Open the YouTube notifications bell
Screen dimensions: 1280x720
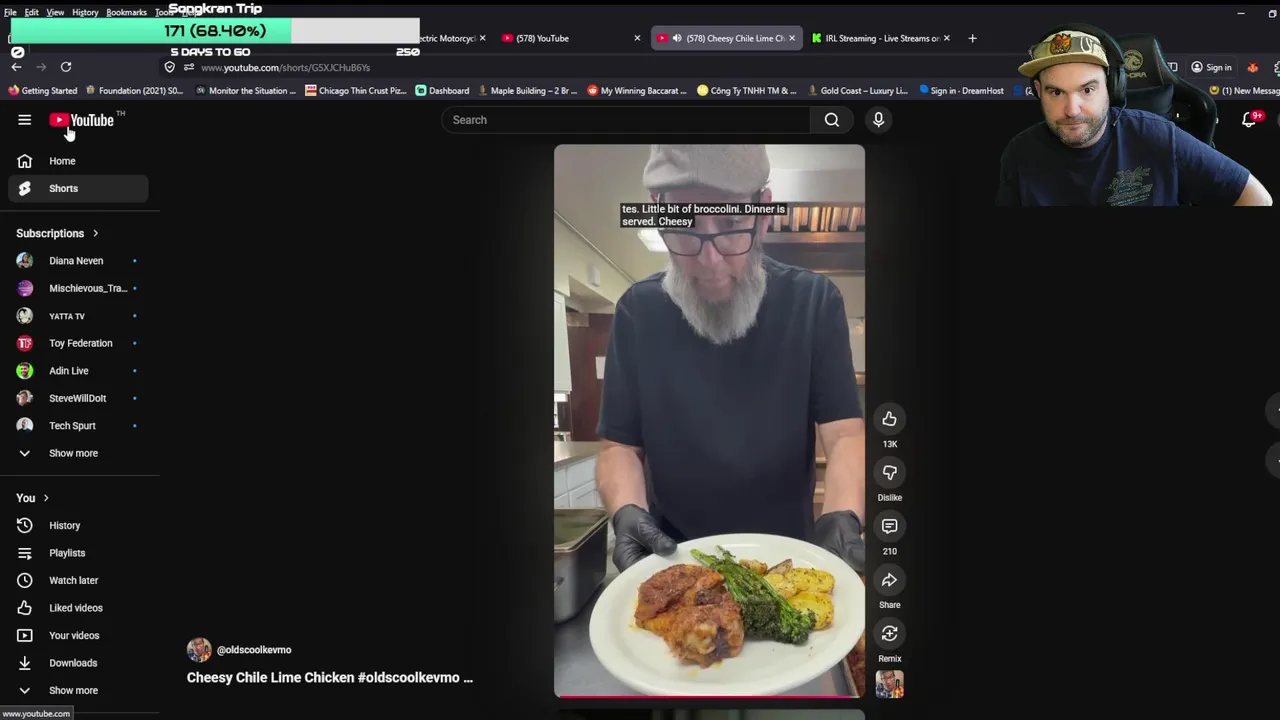pyautogui.click(x=1249, y=120)
